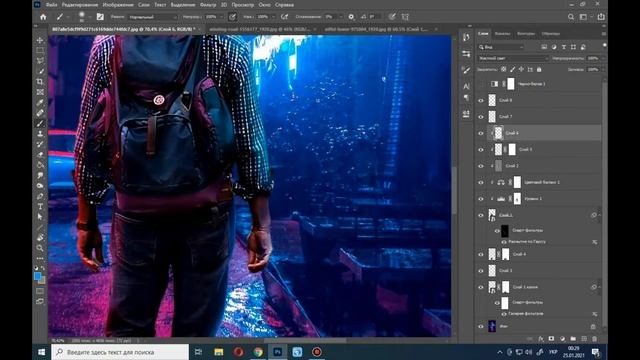Open the layer blend mode dropdown
Screen dimensions: 640x360
click(513, 58)
